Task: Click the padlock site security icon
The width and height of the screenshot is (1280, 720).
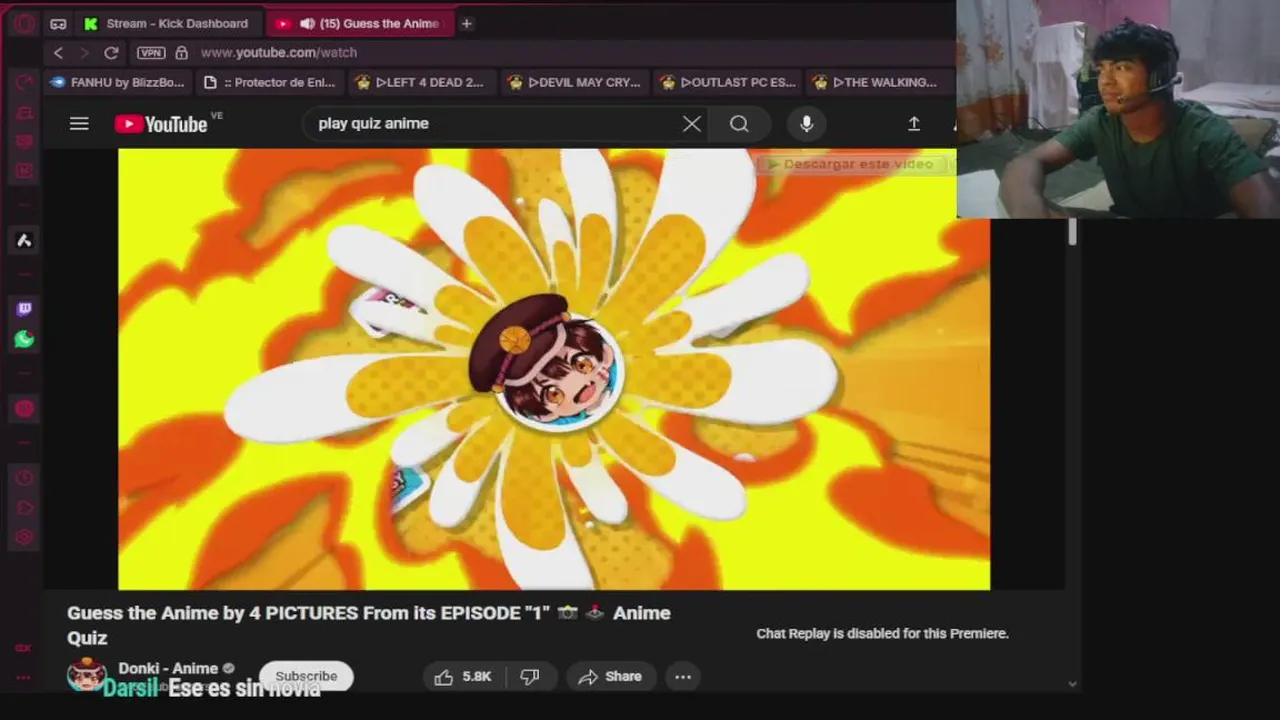Action: tap(181, 52)
